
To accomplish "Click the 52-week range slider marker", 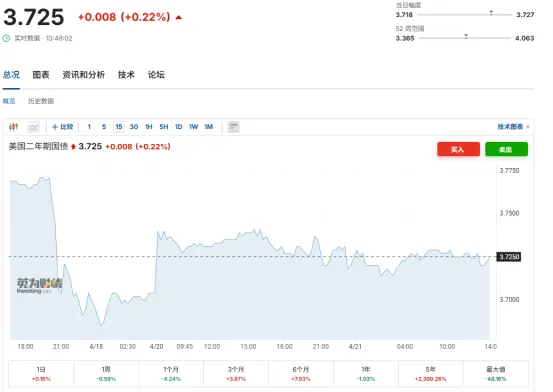I will [466, 36].
